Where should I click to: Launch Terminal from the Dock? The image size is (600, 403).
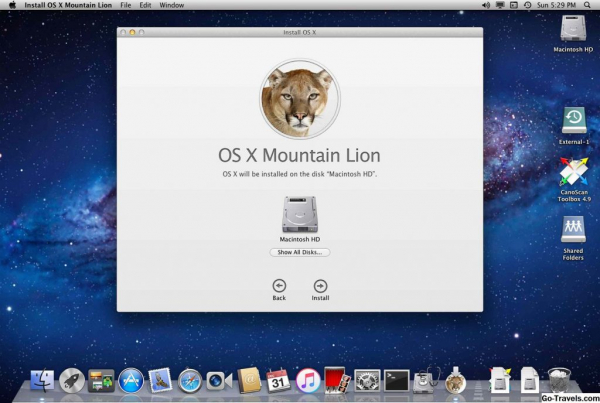396,381
